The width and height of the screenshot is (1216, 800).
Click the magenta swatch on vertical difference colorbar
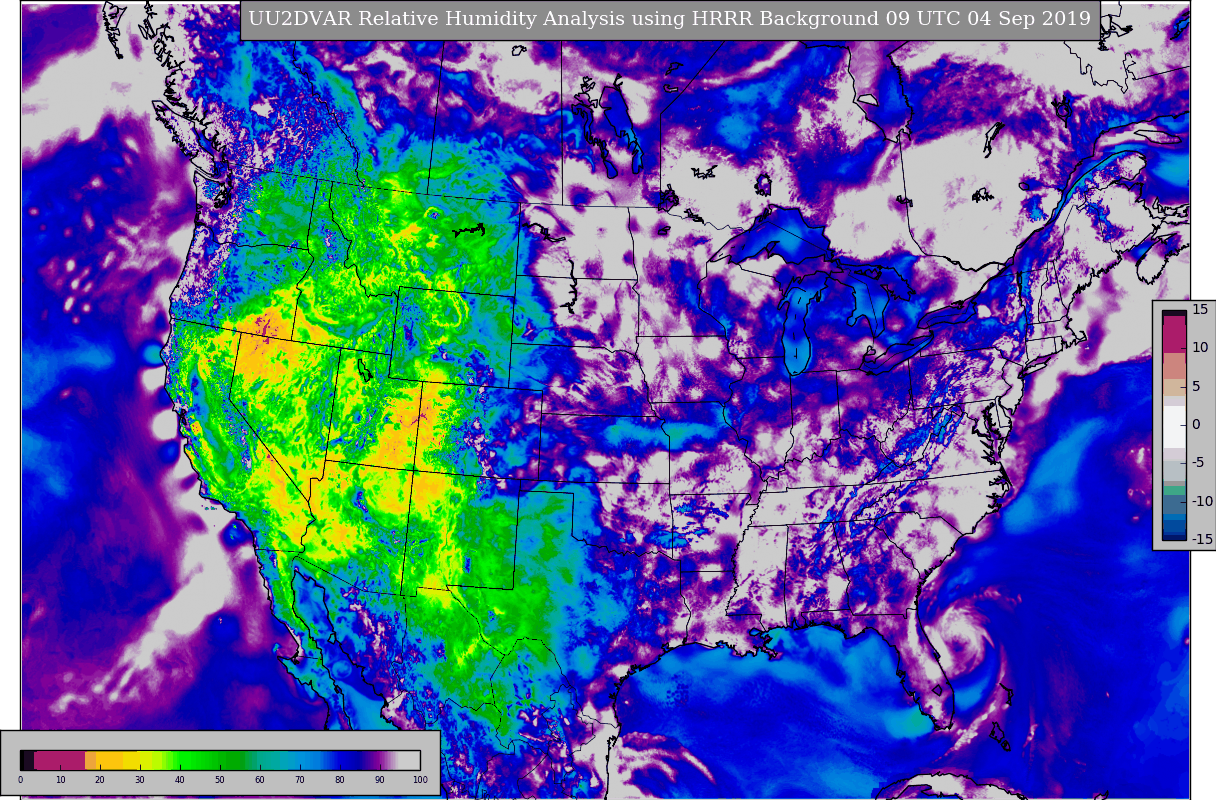(x=1174, y=334)
